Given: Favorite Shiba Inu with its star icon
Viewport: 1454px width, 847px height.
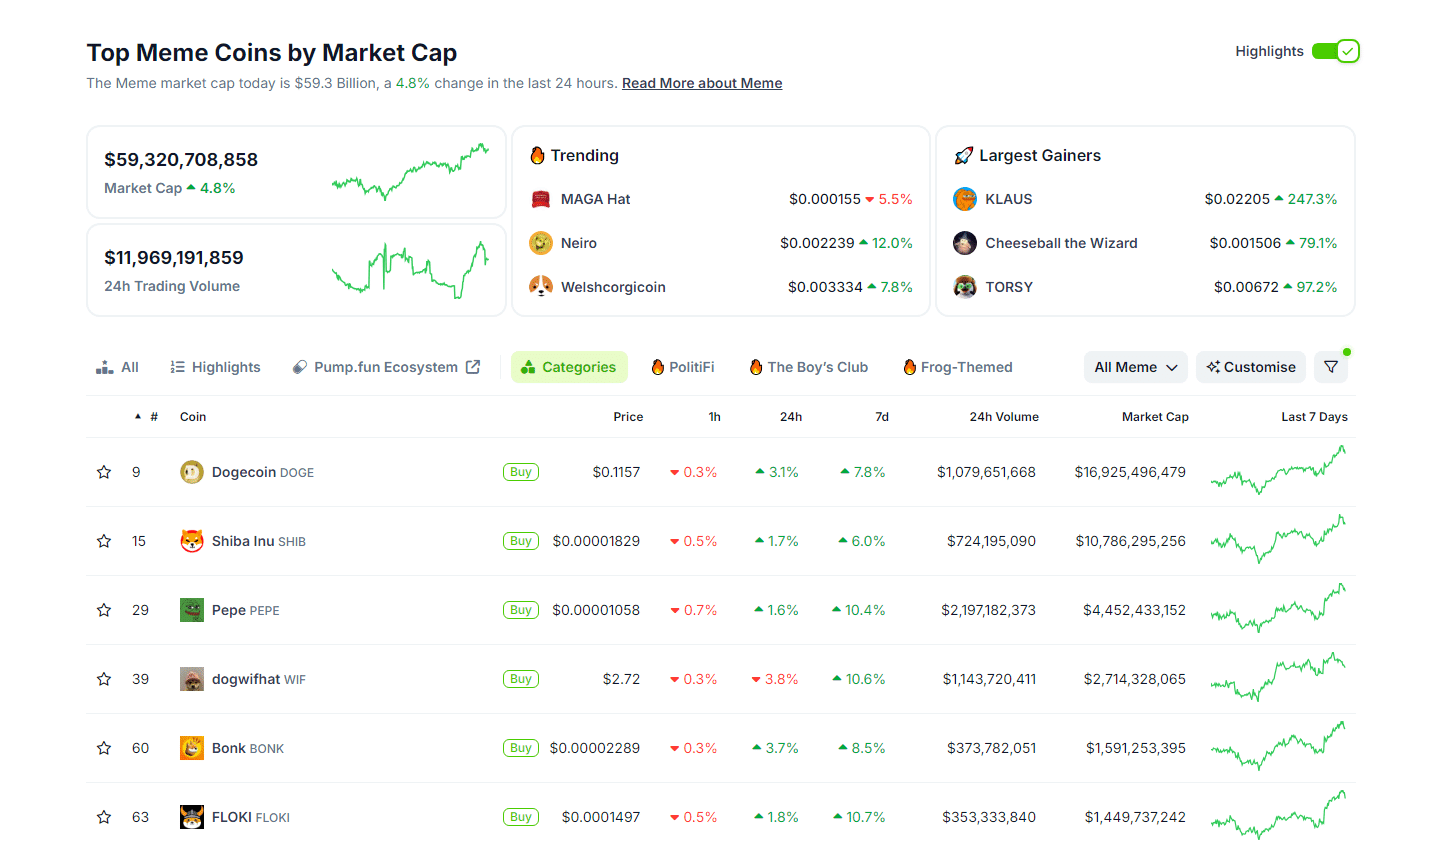Looking at the screenshot, I should pyautogui.click(x=104, y=541).
